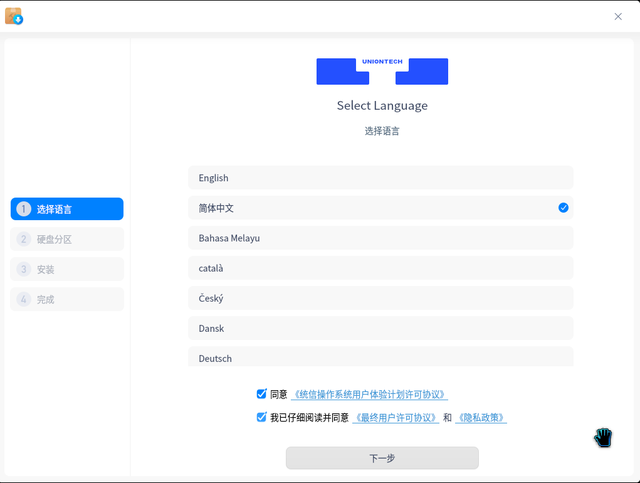This screenshot has height=483, width=640.
Task: Go to the 安装 step in sidebar
Action: (67, 269)
